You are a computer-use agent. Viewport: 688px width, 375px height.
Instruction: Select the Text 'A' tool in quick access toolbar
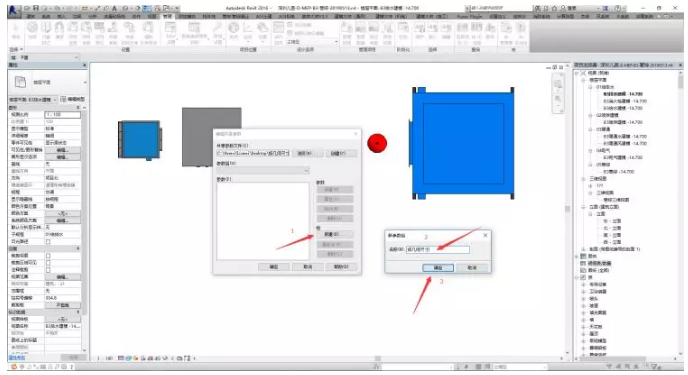pos(115,8)
